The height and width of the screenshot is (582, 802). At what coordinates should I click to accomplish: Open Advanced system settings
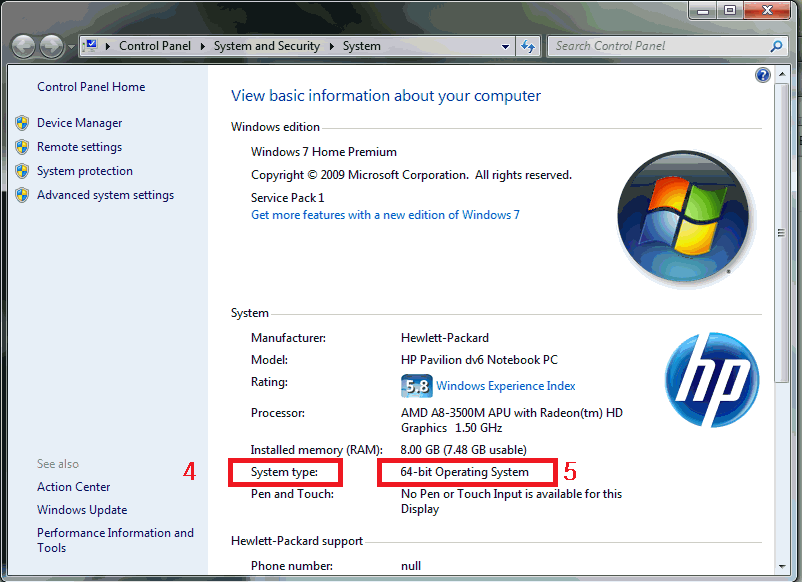tap(105, 195)
